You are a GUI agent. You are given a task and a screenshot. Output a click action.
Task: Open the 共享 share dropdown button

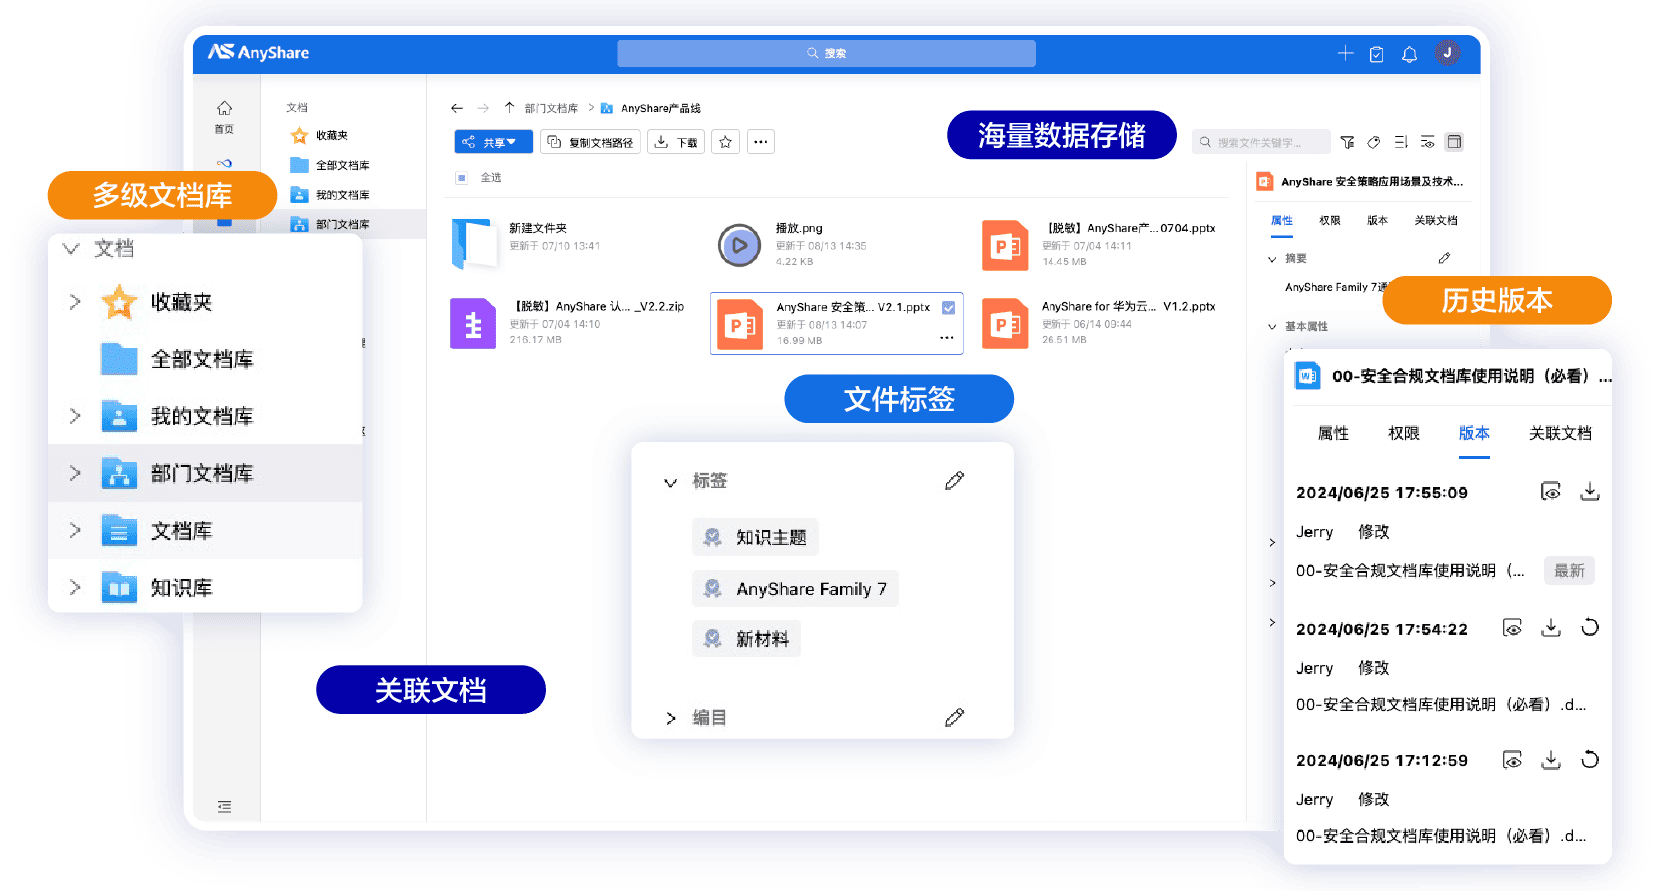494,142
